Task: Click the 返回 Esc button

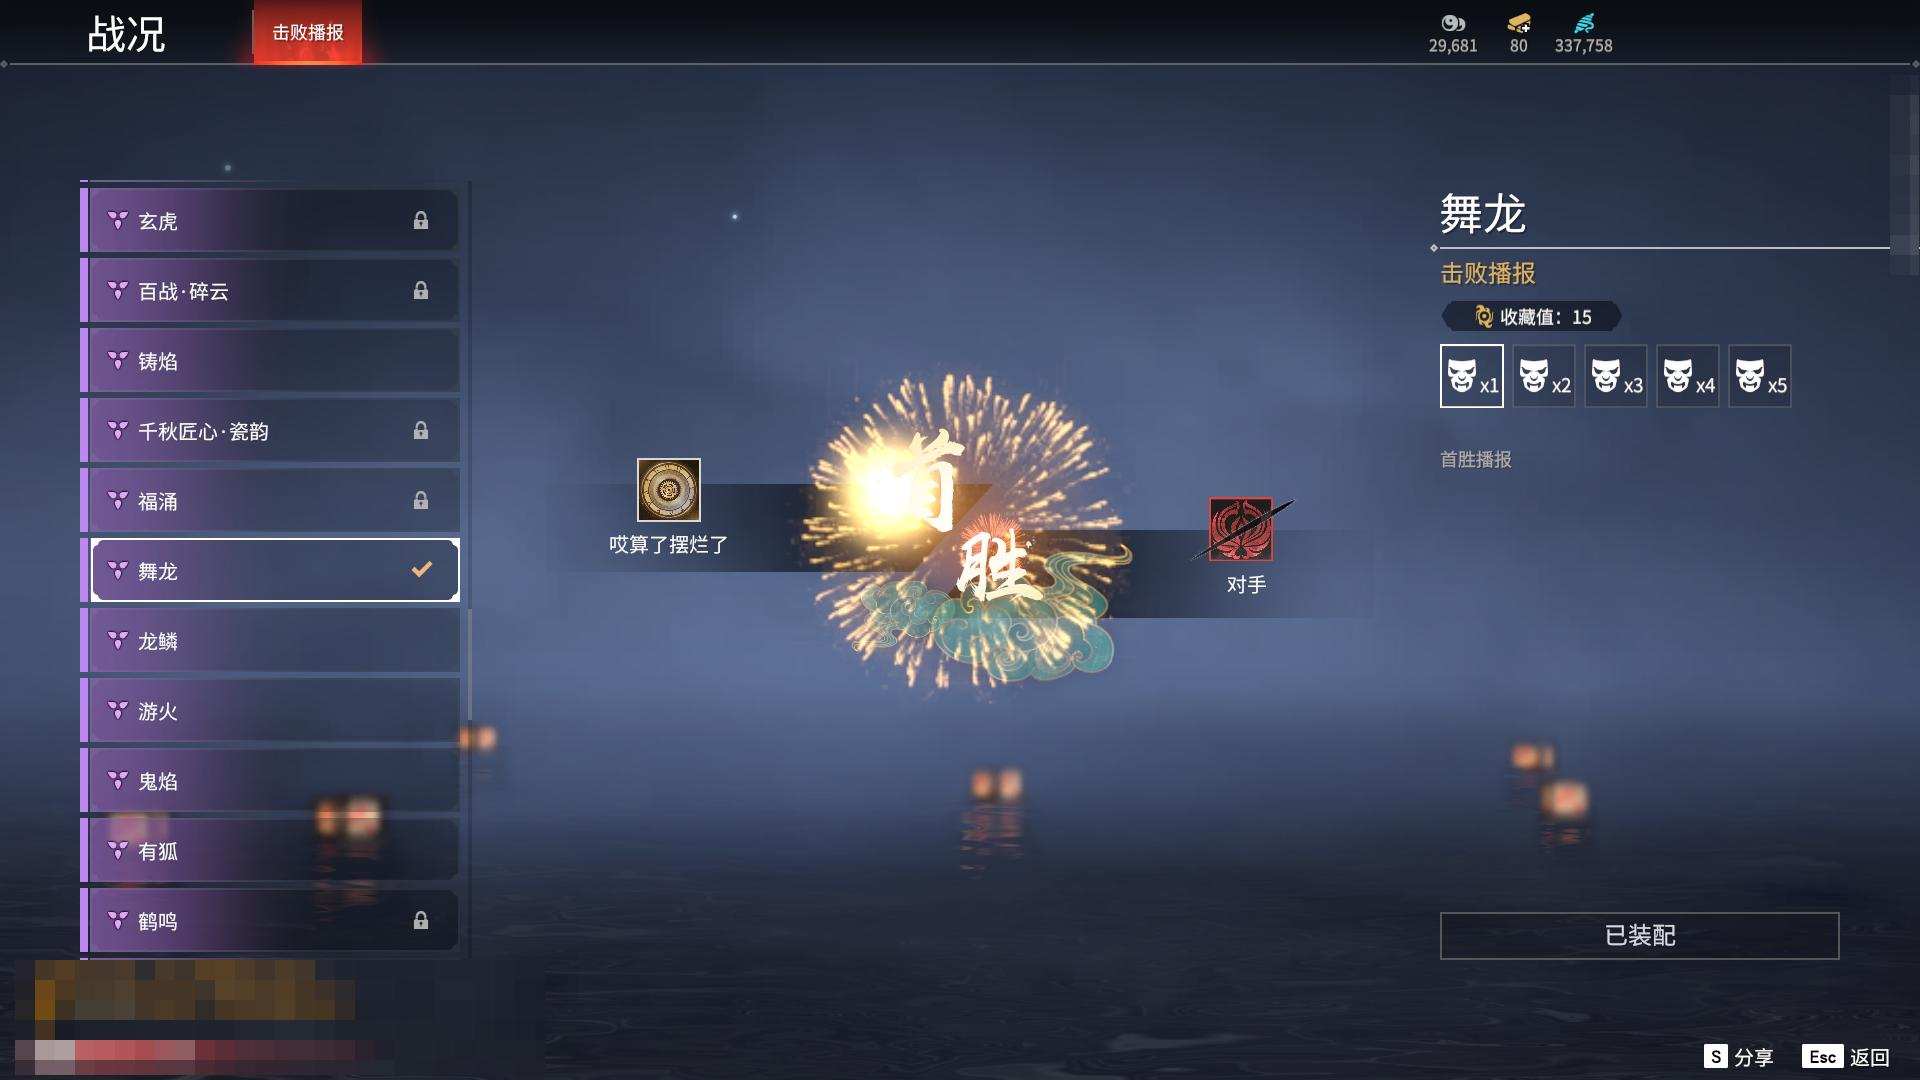Action: pos(1846,1057)
